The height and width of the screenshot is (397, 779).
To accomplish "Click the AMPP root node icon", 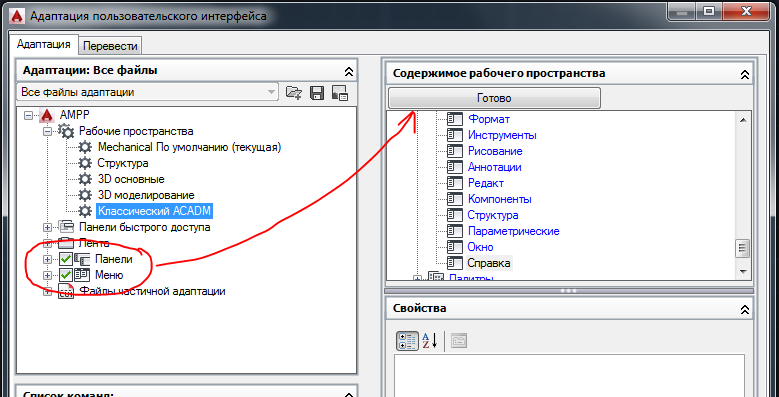I will pyautogui.click(x=47, y=115).
